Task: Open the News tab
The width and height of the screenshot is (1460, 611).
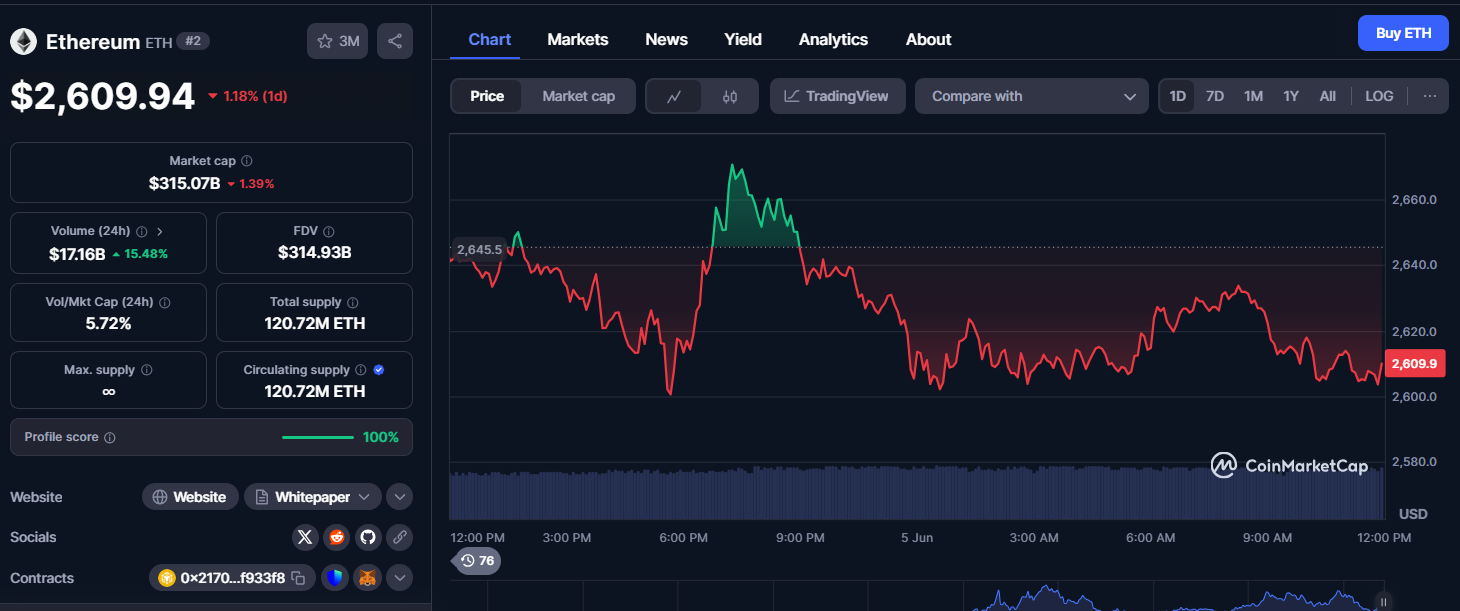Action: [x=666, y=39]
